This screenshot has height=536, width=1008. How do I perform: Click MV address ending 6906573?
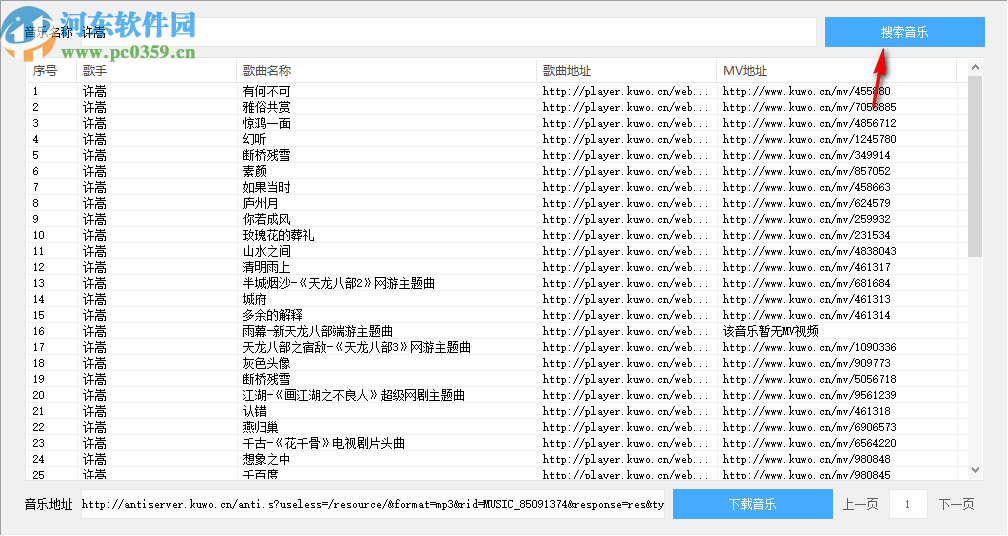pos(809,427)
